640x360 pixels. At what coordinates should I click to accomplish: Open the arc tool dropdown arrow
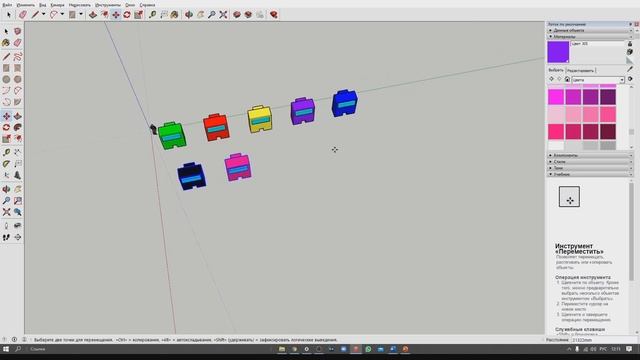(x=62, y=15)
